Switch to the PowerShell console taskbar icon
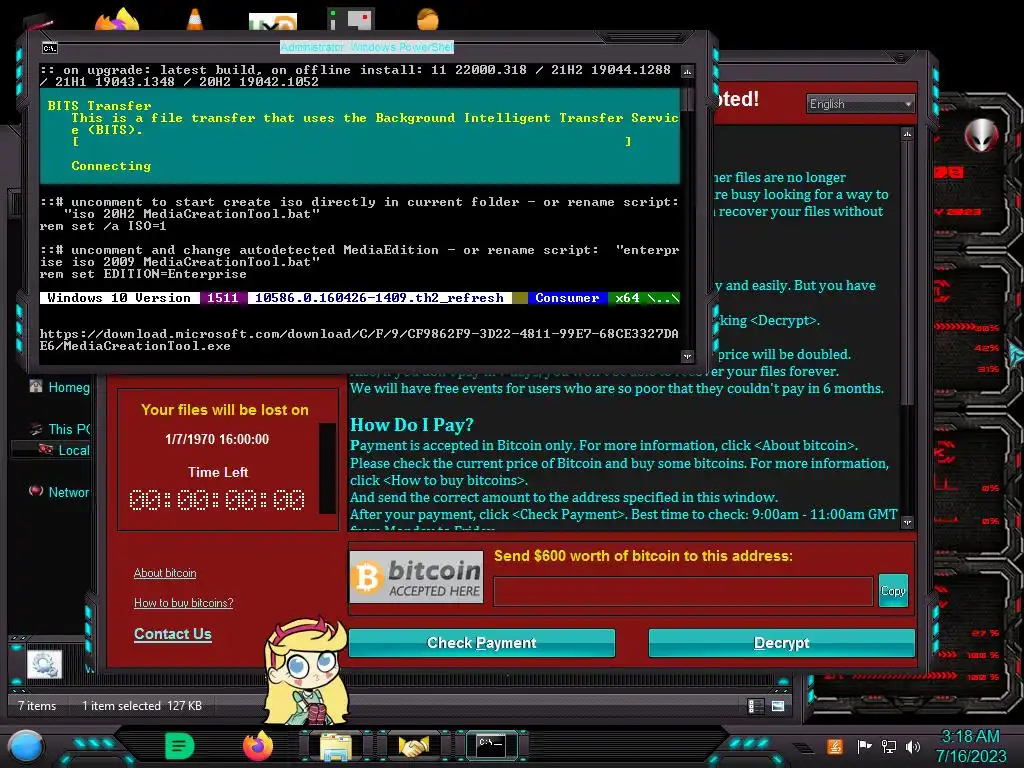 (x=491, y=745)
